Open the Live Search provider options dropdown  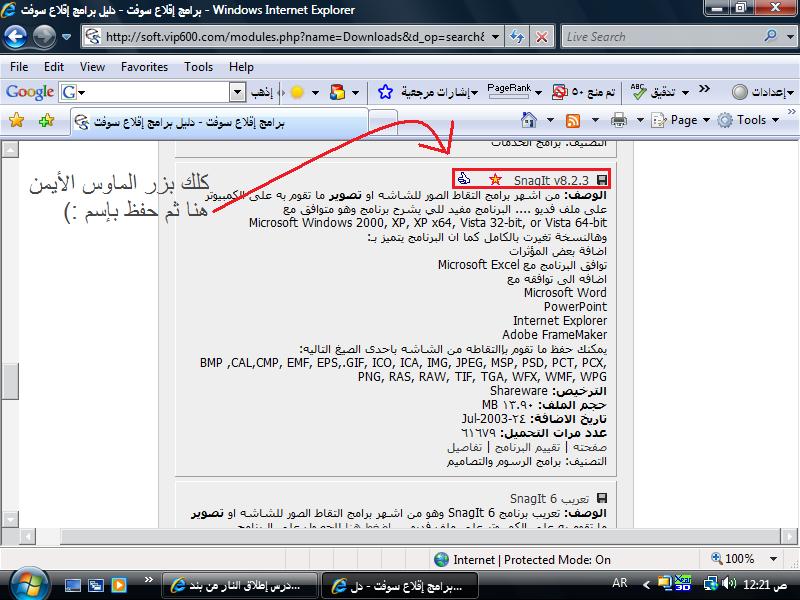tap(790, 37)
